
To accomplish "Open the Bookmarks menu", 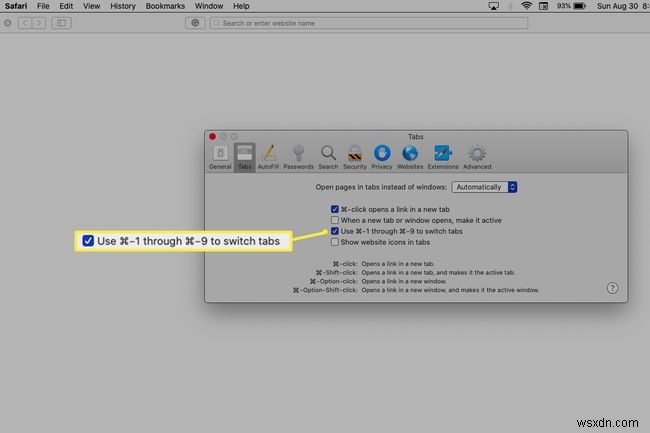I will tap(165, 6).
